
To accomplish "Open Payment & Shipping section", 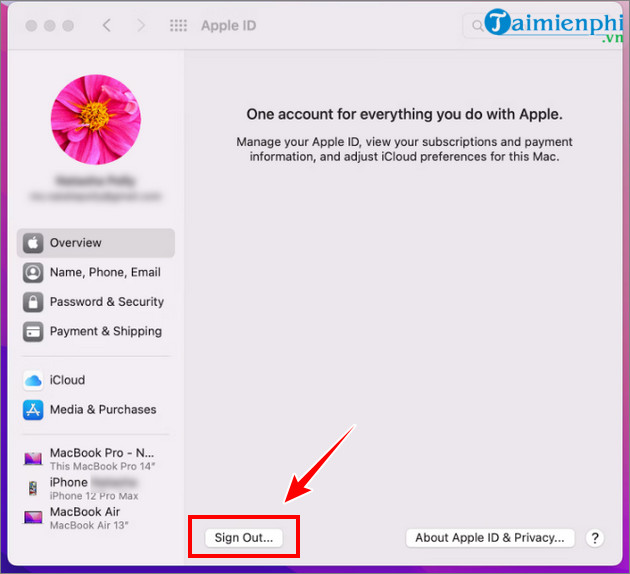I will [x=96, y=331].
